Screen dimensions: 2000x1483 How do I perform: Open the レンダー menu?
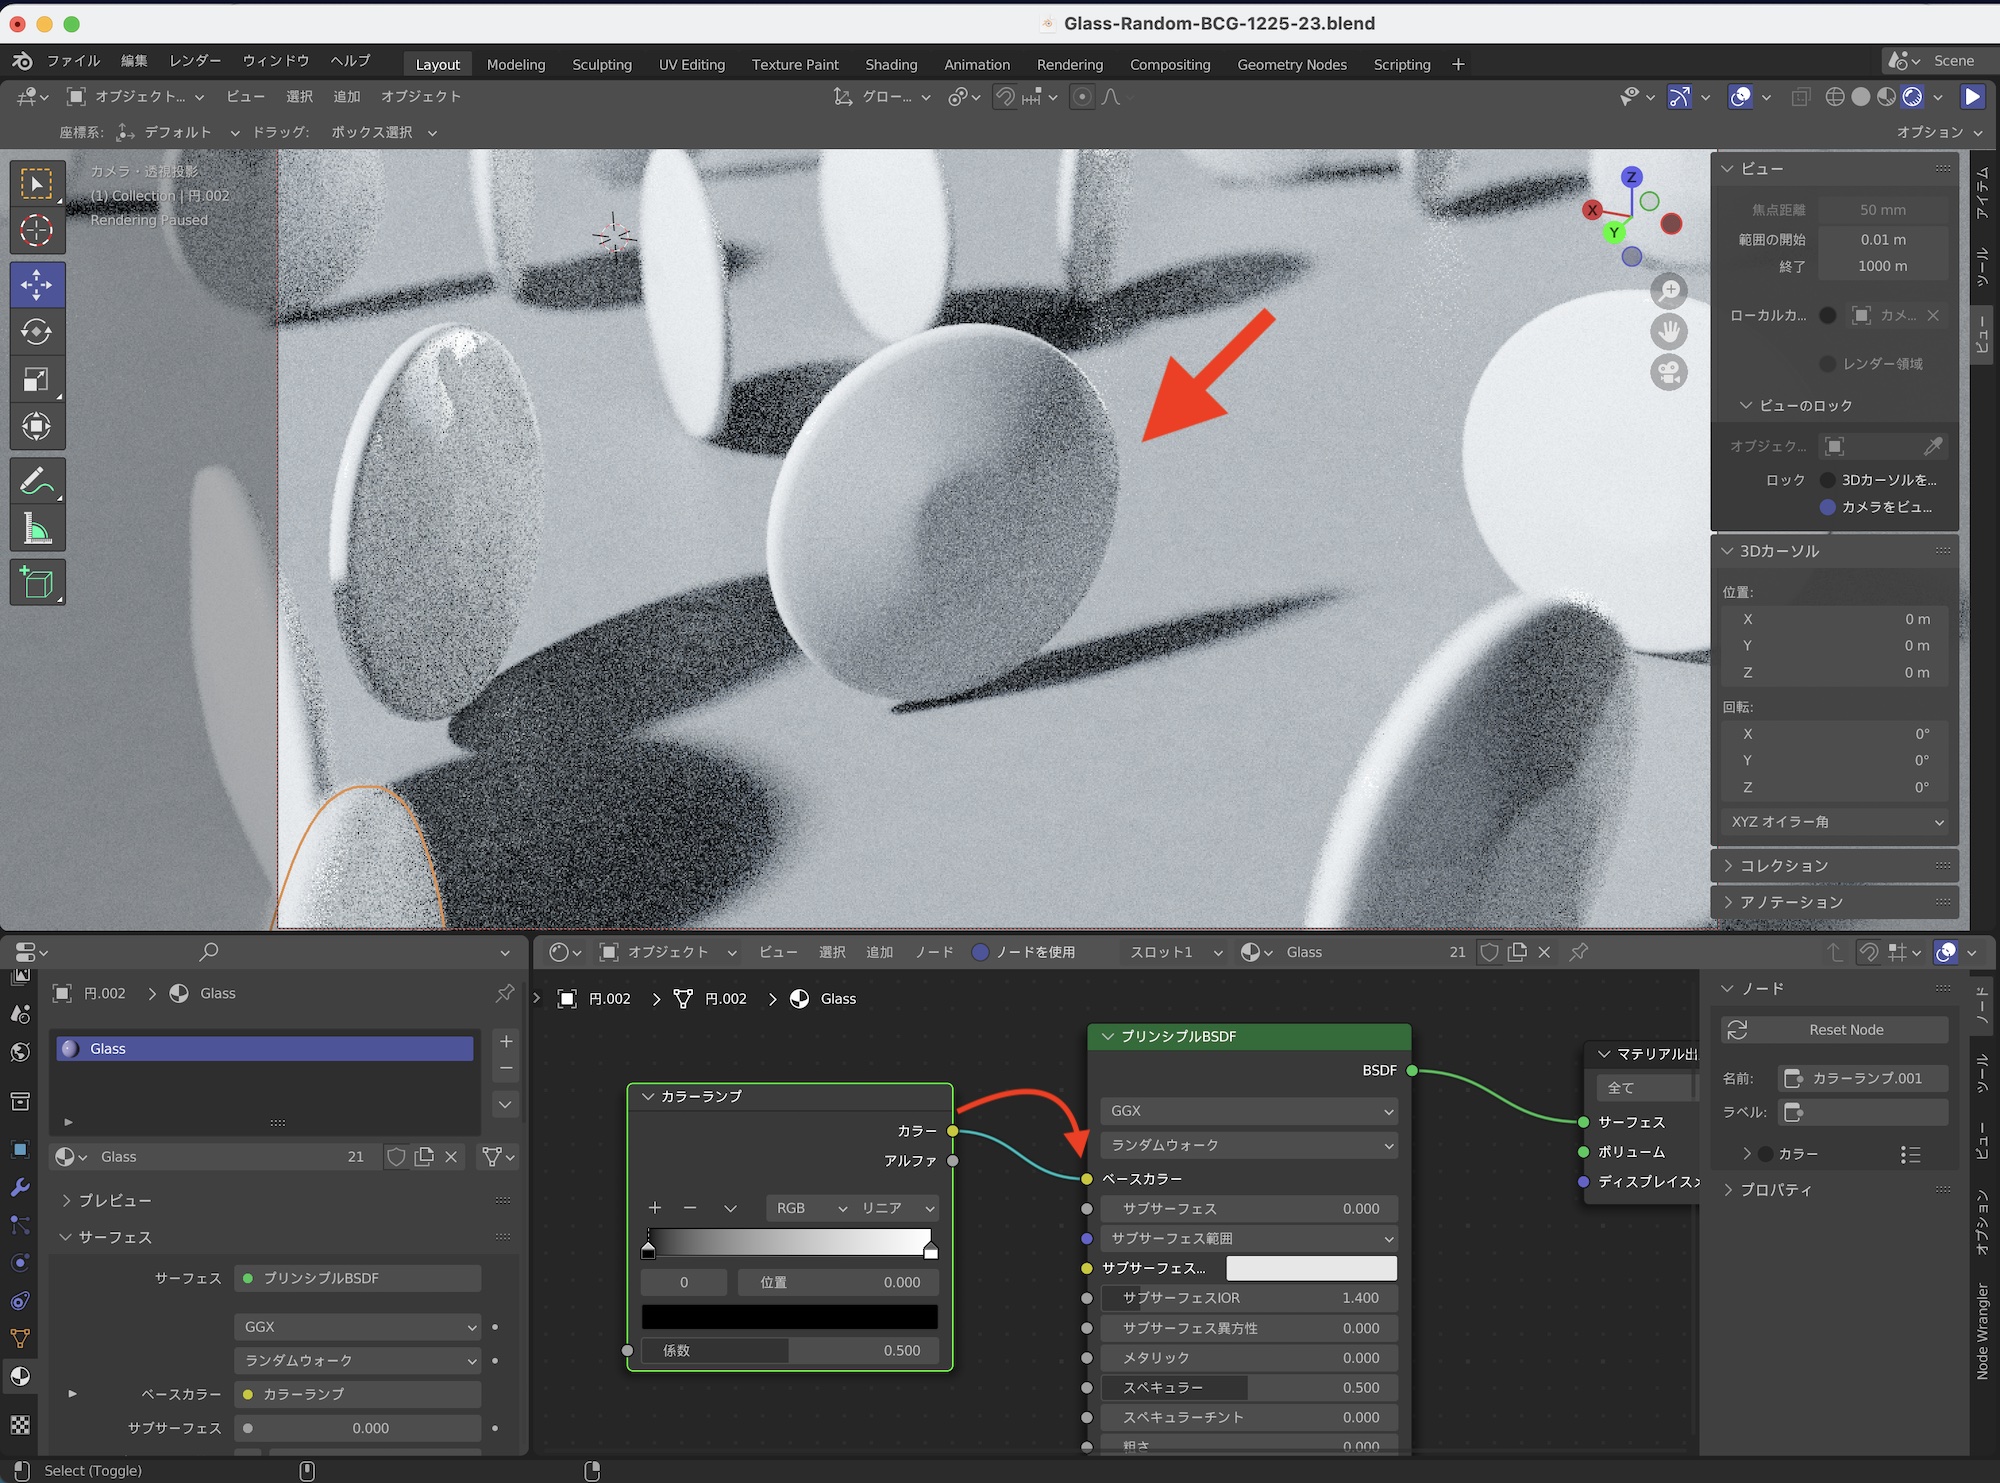195,61
